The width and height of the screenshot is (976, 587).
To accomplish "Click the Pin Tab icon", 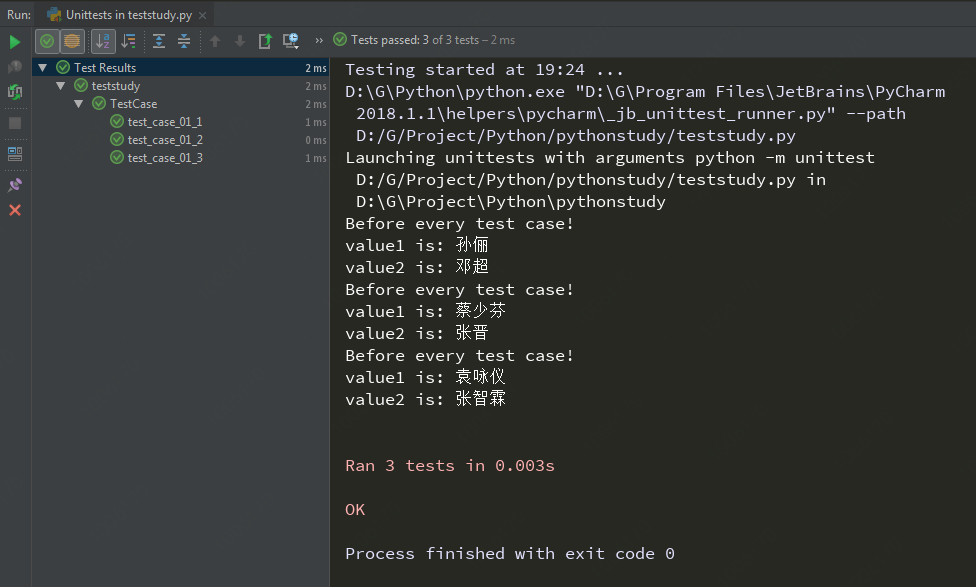I will pyautogui.click(x=15, y=185).
